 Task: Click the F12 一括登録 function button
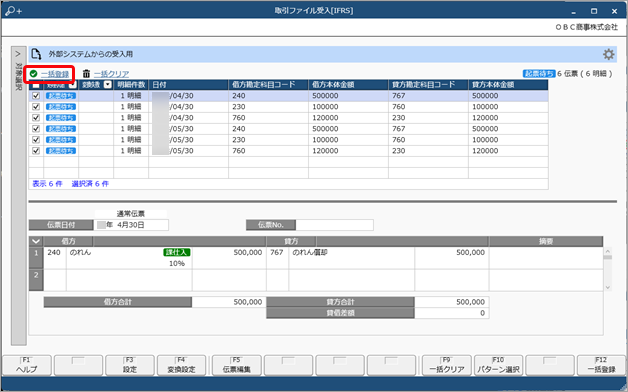point(601,365)
